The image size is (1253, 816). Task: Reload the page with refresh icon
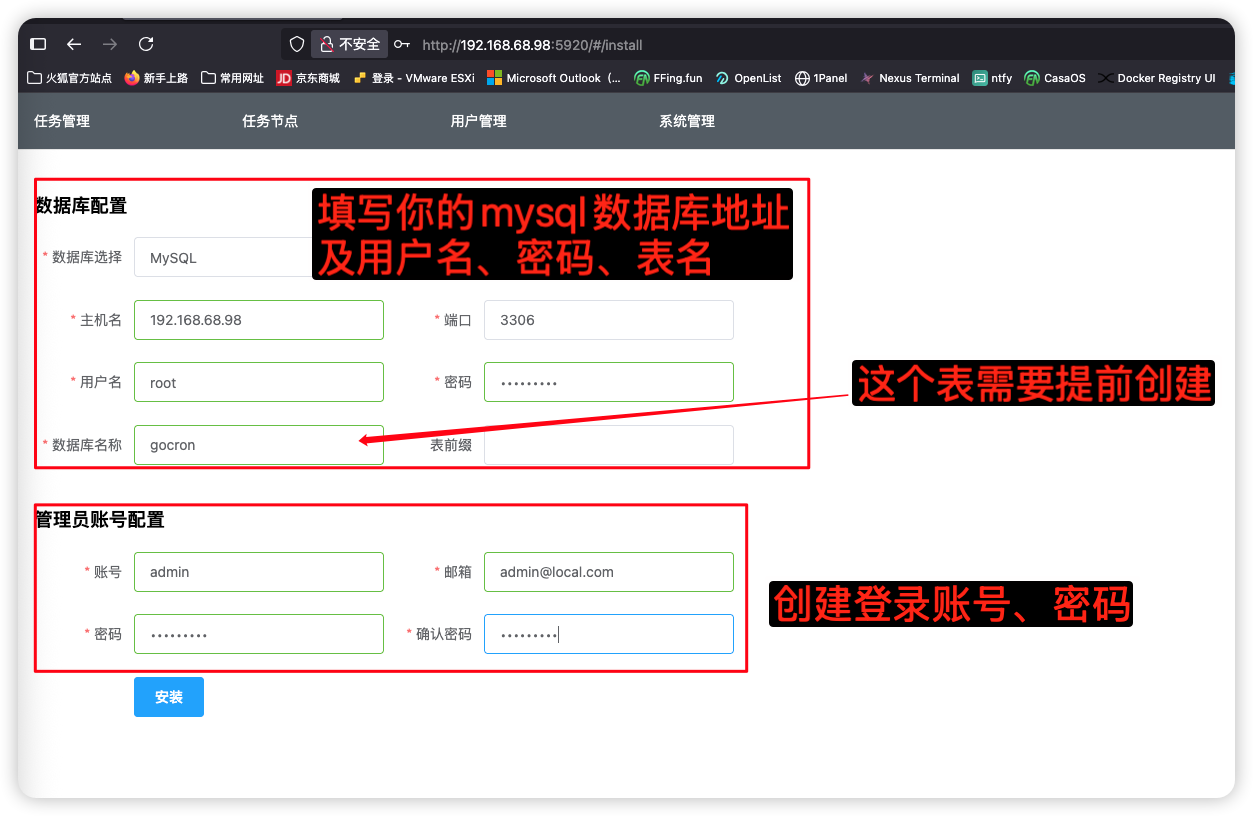tap(146, 44)
